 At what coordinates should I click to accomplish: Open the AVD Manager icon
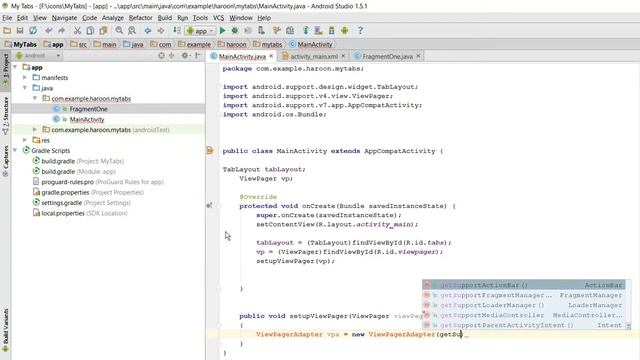pos(318,31)
